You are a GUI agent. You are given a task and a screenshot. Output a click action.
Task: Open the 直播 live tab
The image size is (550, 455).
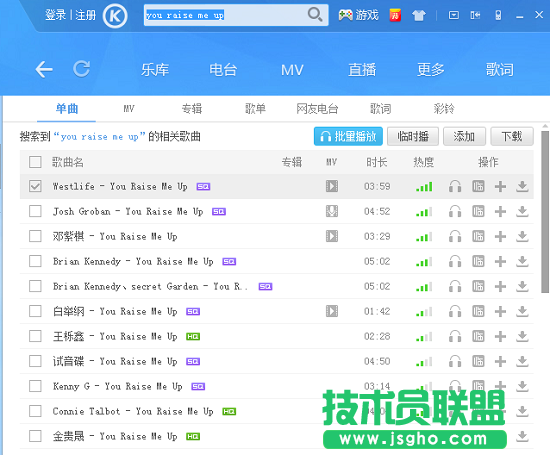[362, 69]
